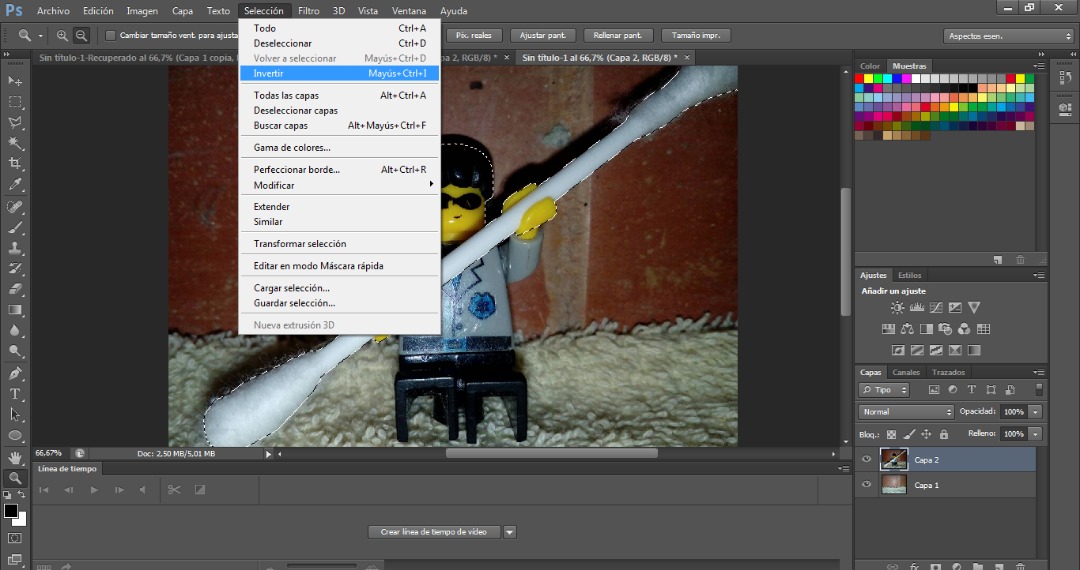Open the Opacidad slider dropdown arrow

tap(1035, 412)
